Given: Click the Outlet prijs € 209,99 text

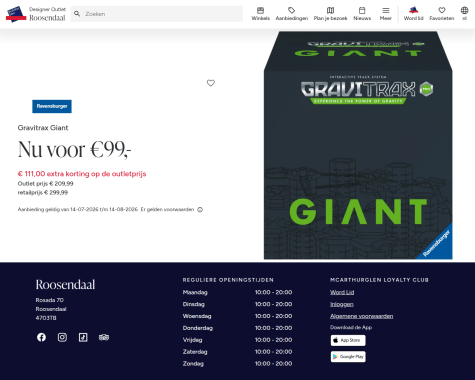Looking at the screenshot, I should 45,184.
